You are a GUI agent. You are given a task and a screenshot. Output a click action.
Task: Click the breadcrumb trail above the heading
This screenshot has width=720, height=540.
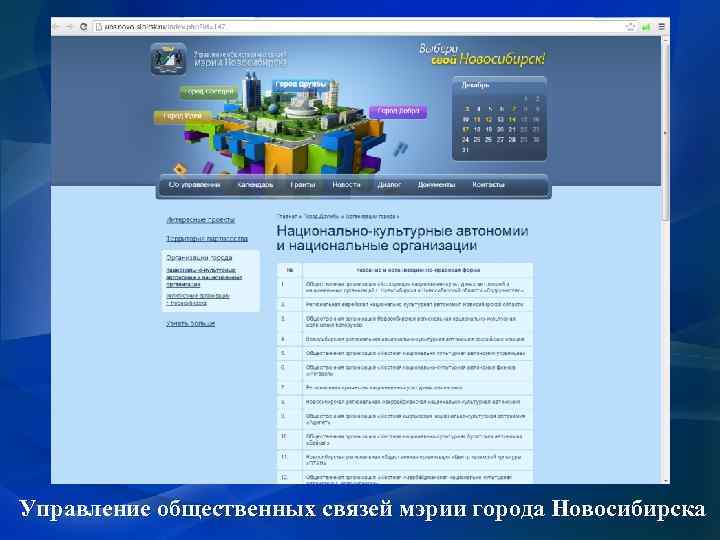(338, 216)
